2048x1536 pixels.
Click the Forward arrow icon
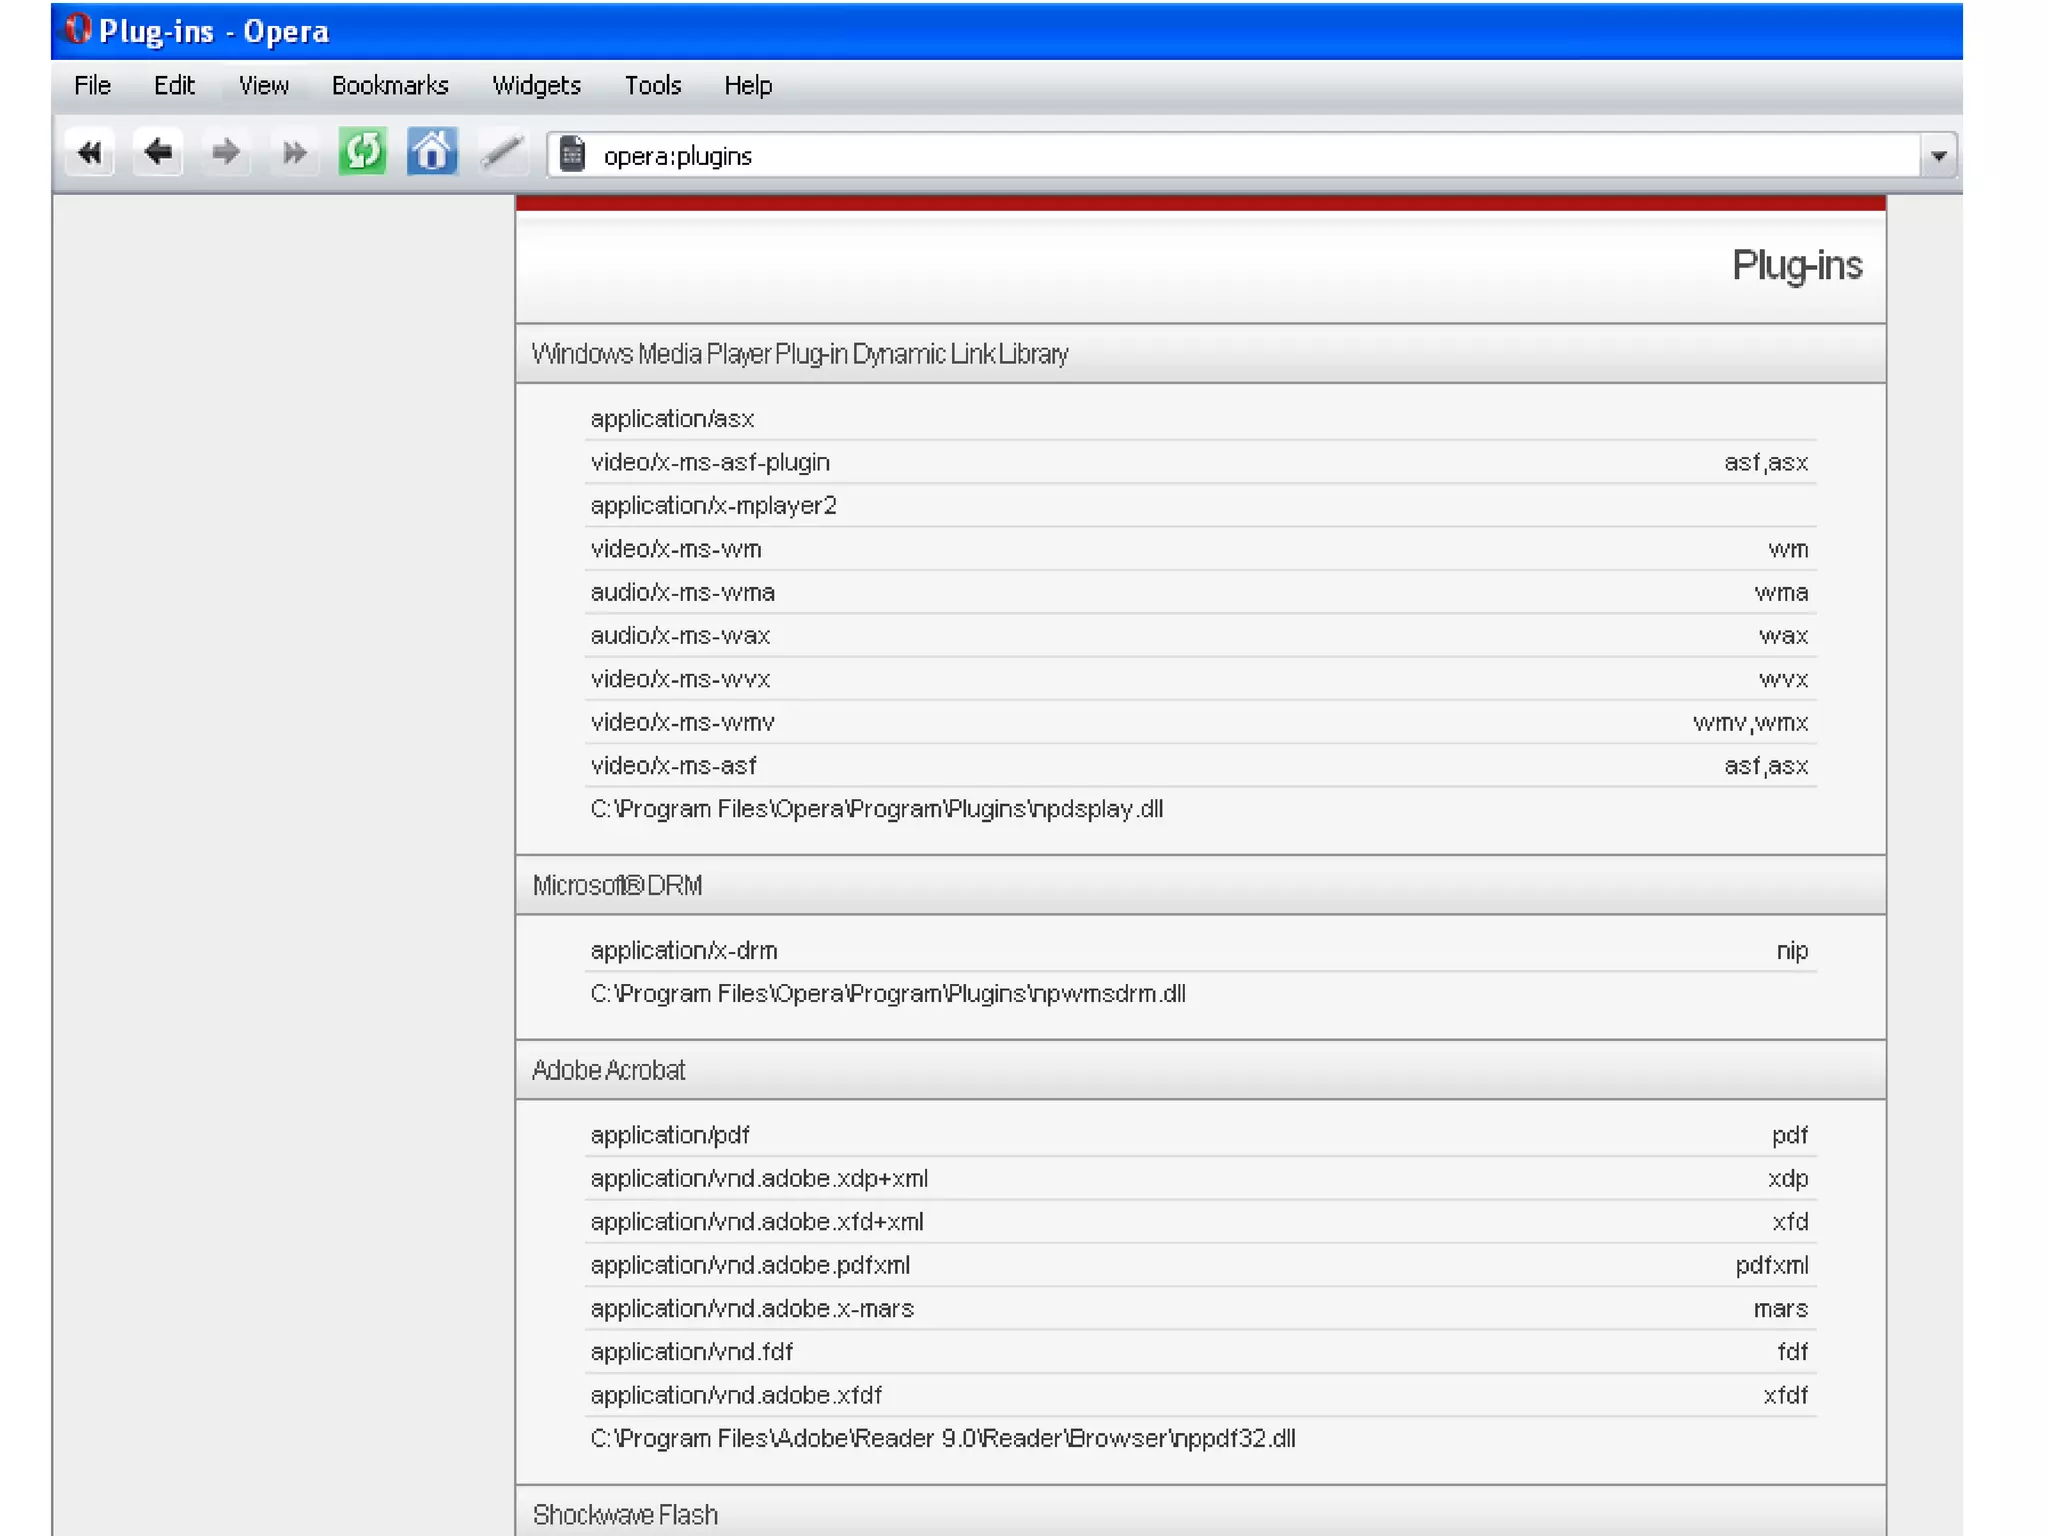click(x=226, y=153)
